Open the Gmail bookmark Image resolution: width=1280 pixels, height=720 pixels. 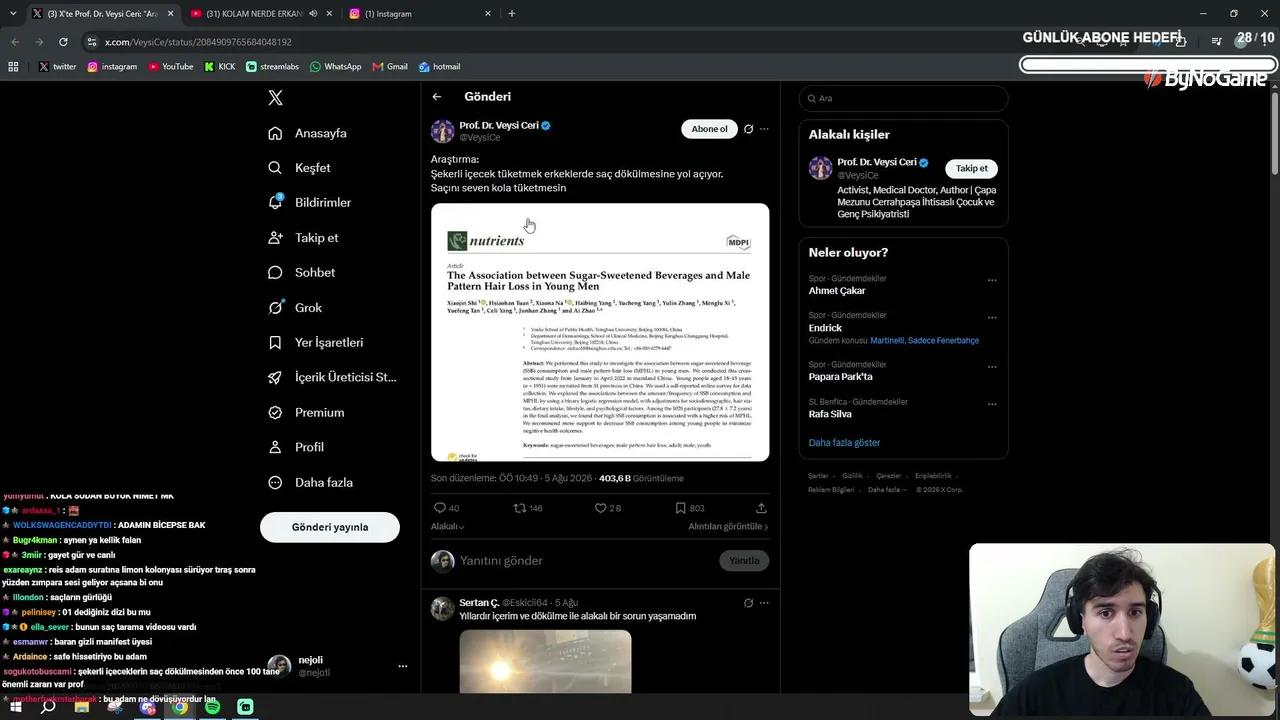point(390,67)
